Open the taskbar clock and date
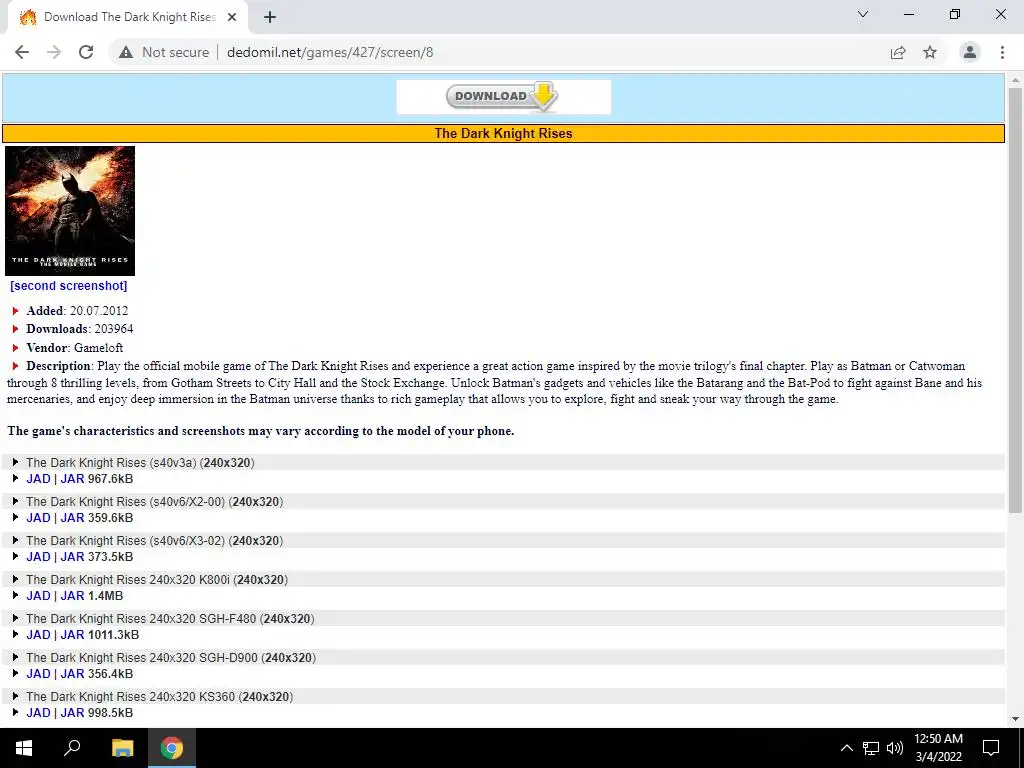The height and width of the screenshot is (768, 1024). click(938, 748)
